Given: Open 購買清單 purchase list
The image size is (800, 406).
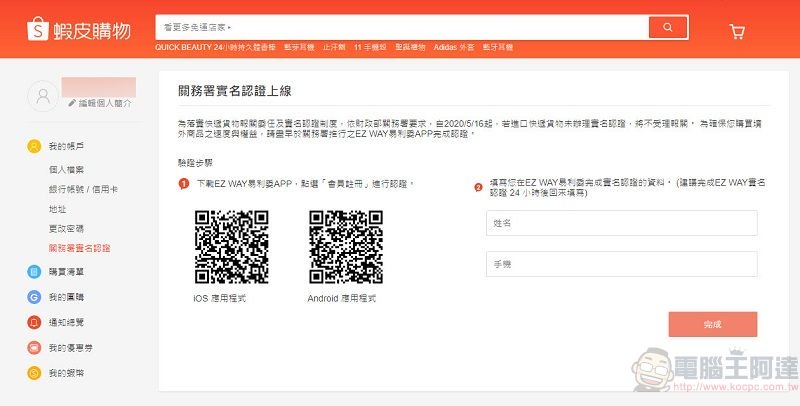Looking at the screenshot, I should (x=66, y=272).
